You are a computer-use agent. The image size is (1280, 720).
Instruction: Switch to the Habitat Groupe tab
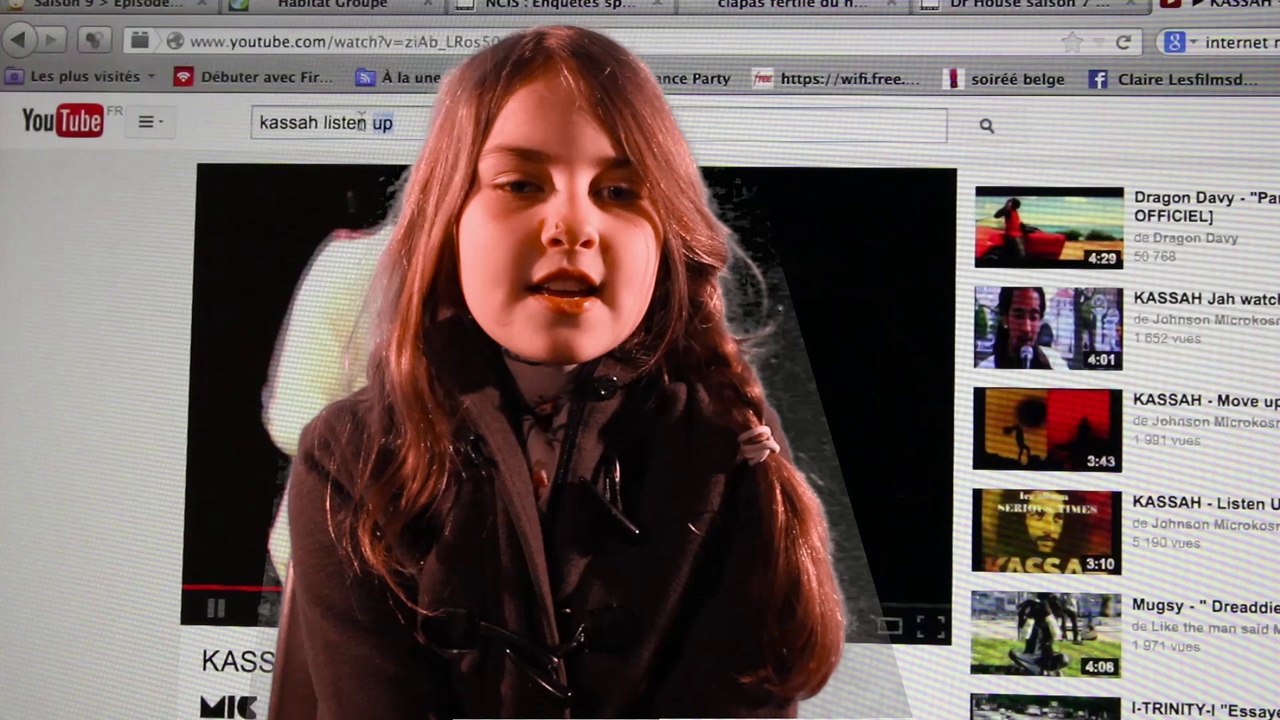pos(332,5)
